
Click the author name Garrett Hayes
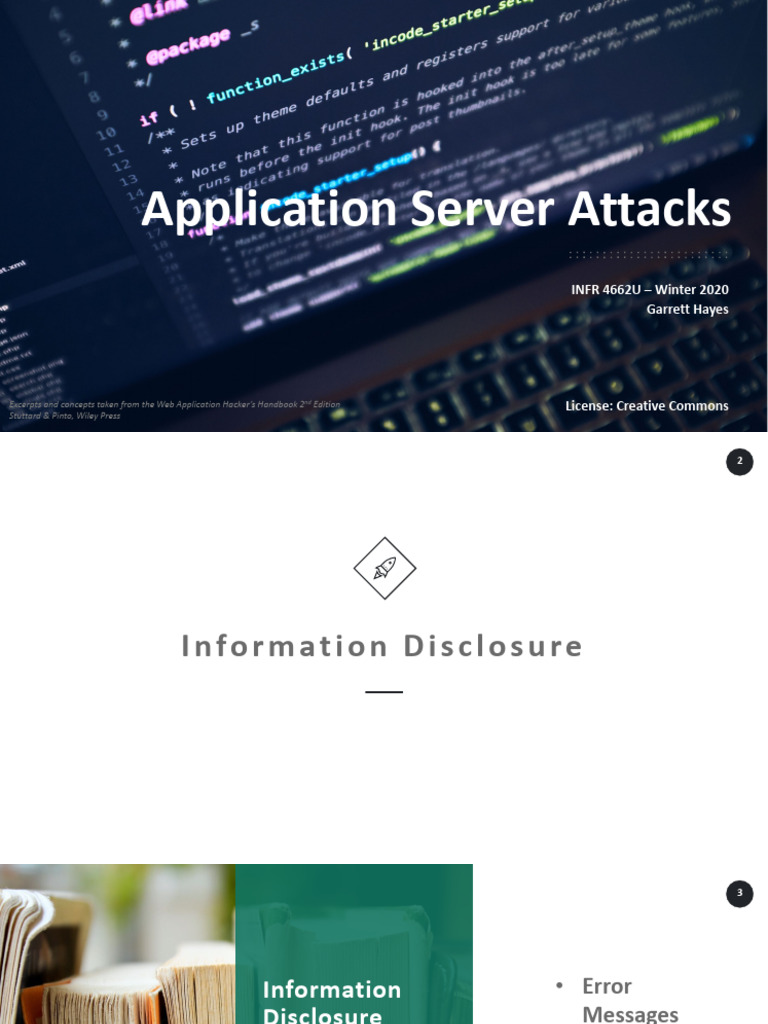687,309
